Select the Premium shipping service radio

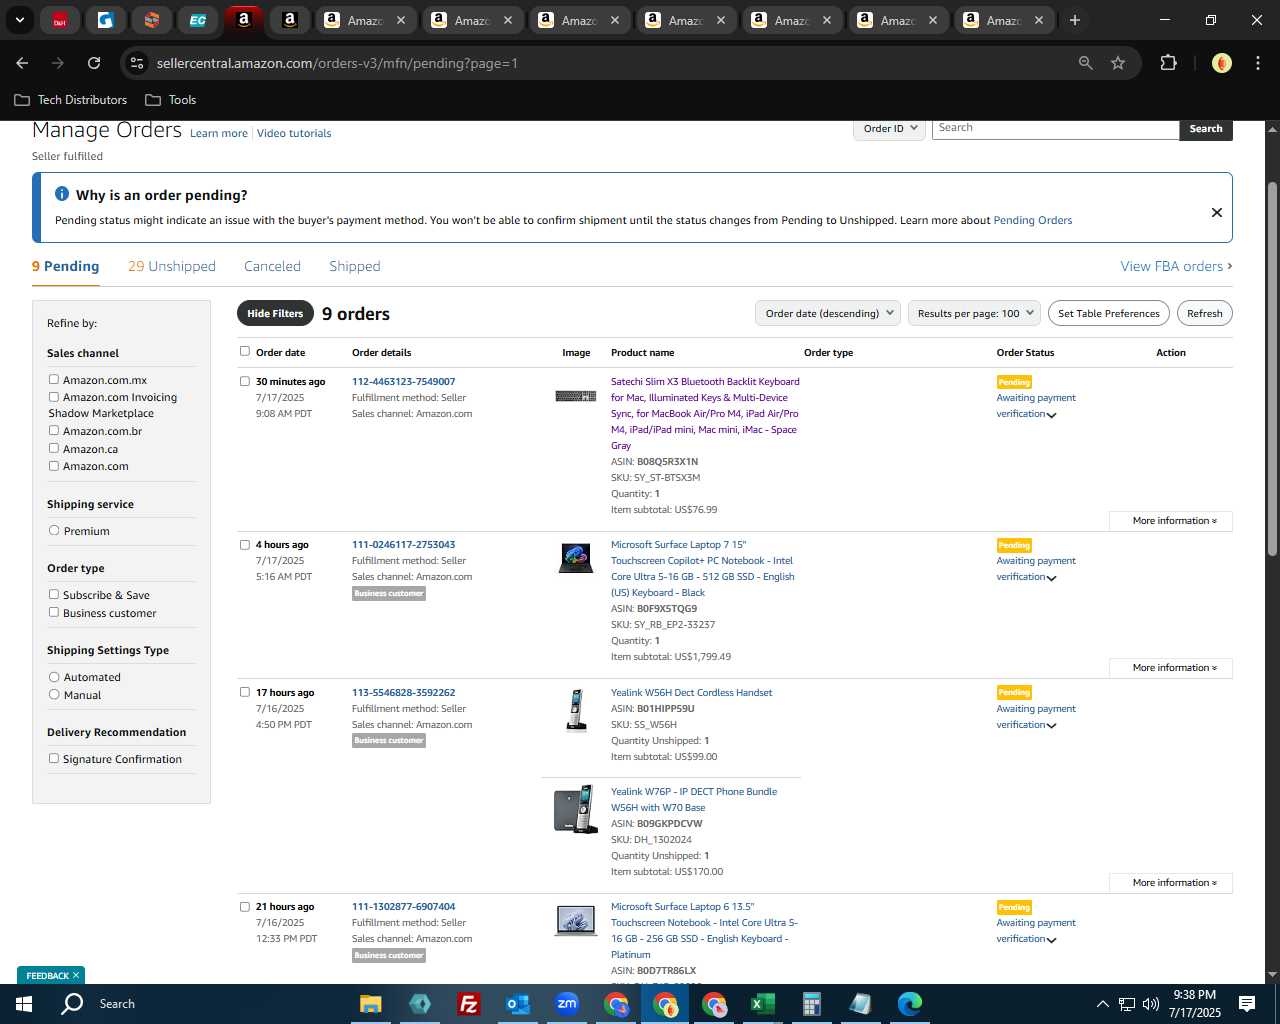pos(54,531)
